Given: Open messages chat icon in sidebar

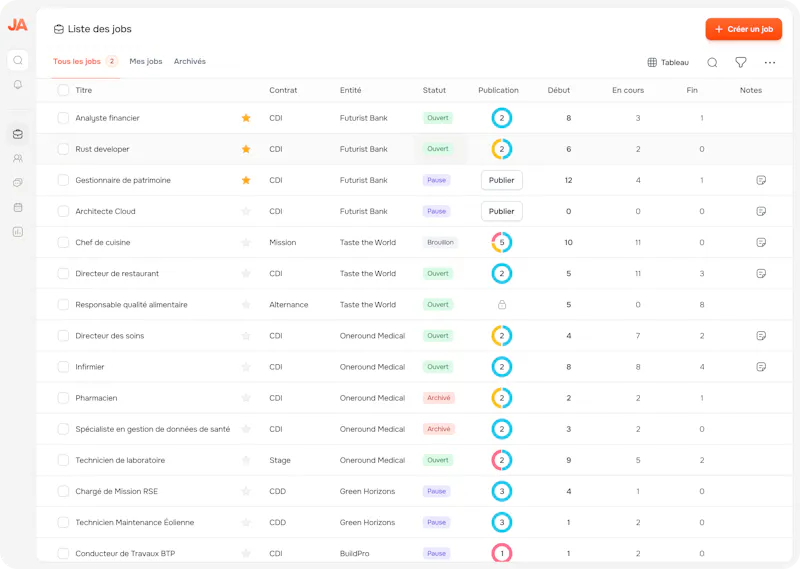Looking at the screenshot, I should 18,183.
